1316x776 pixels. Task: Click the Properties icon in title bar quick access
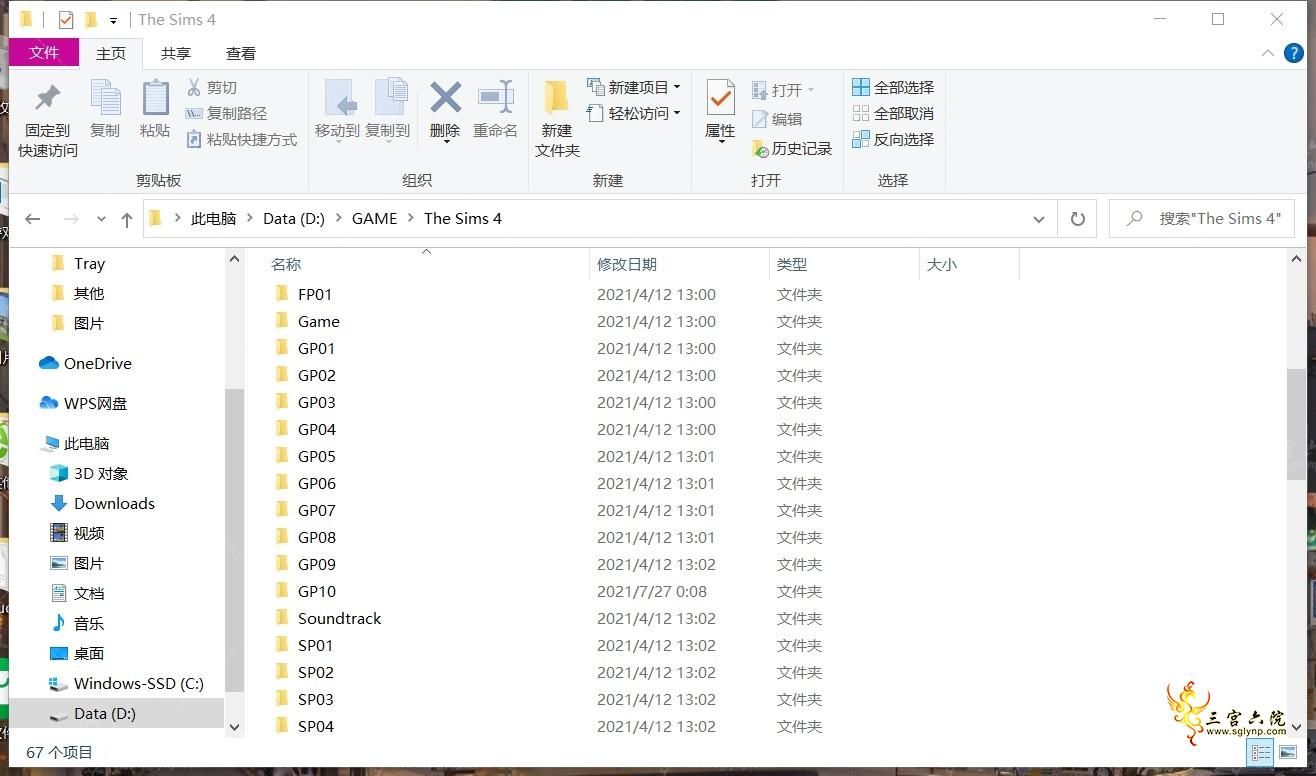pyautogui.click(x=66, y=20)
